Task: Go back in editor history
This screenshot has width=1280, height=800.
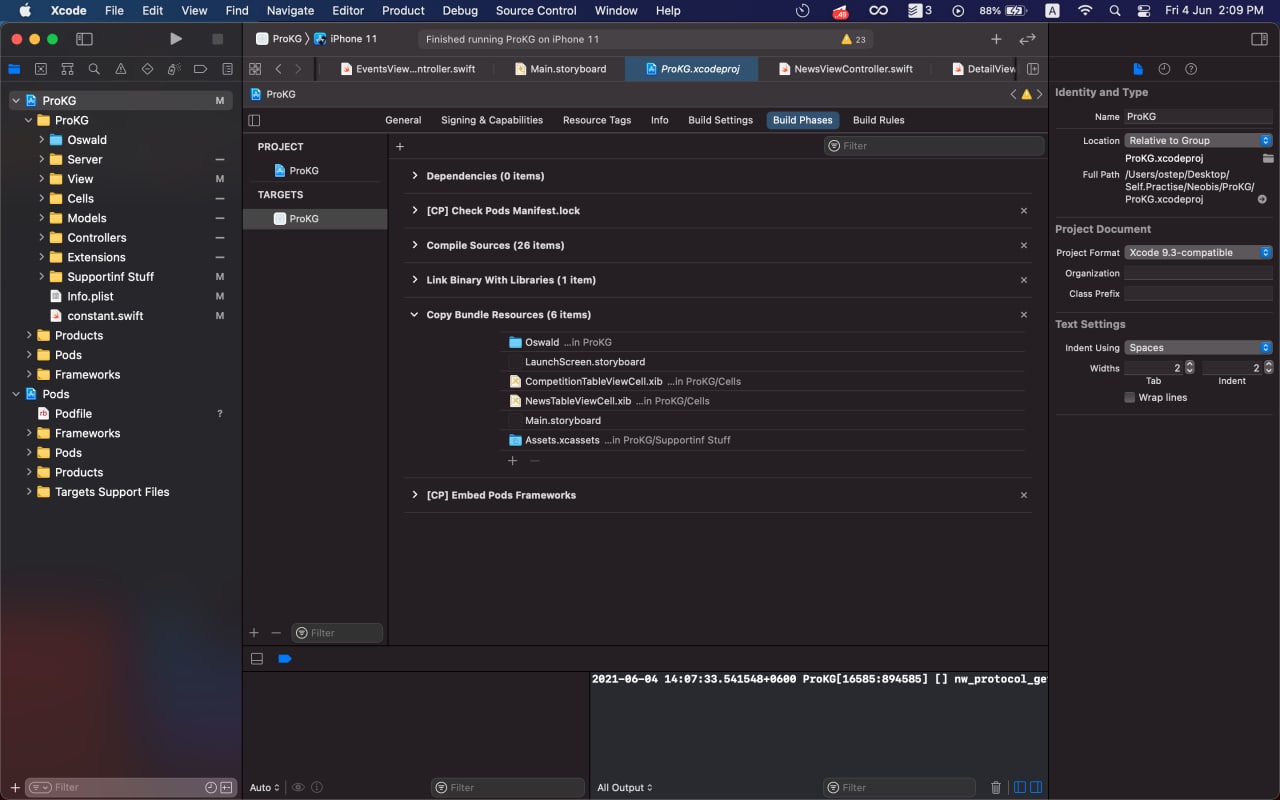Action: (278, 69)
